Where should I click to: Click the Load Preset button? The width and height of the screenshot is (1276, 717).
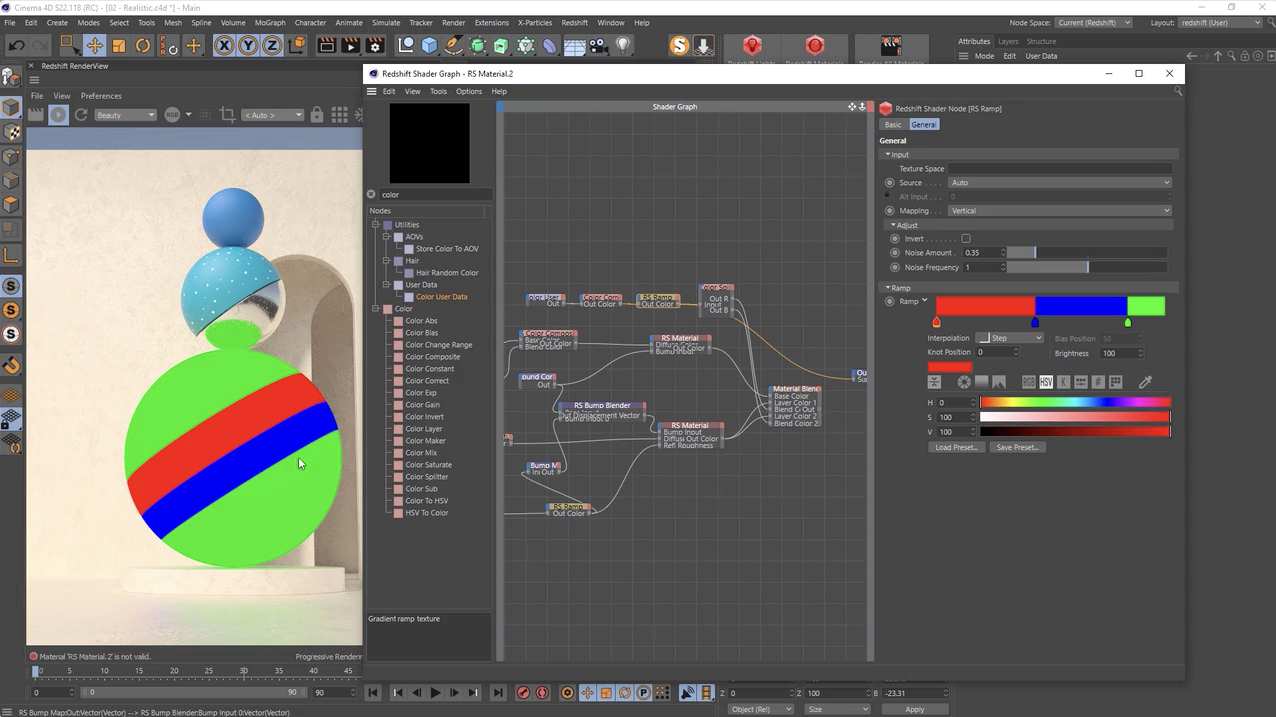point(955,447)
